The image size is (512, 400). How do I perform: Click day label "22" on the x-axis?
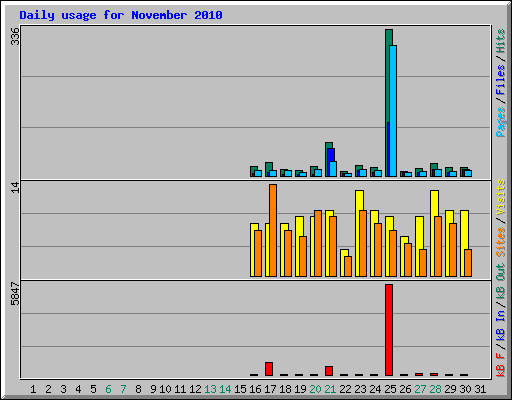345,389
